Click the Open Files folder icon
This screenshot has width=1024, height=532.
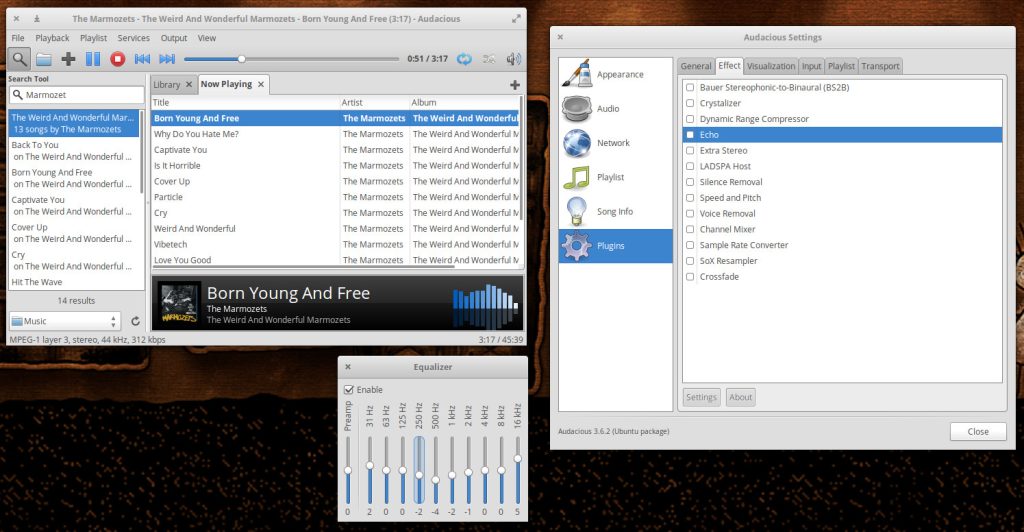44,59
